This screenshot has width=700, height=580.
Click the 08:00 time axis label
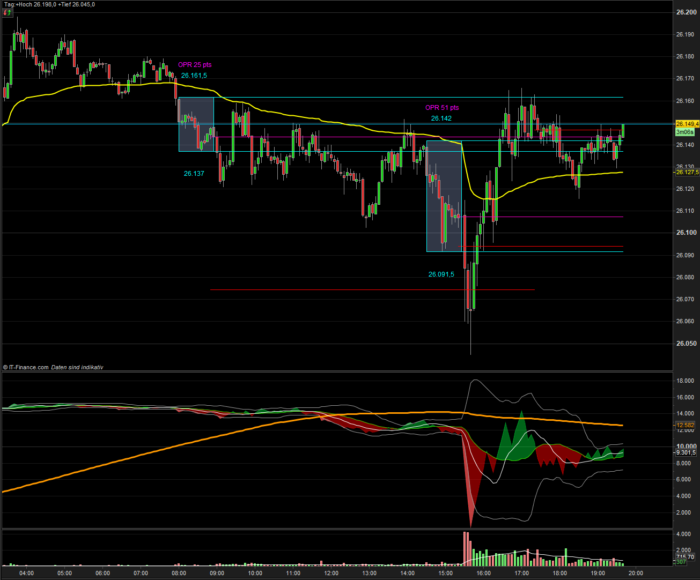(179, 573)
